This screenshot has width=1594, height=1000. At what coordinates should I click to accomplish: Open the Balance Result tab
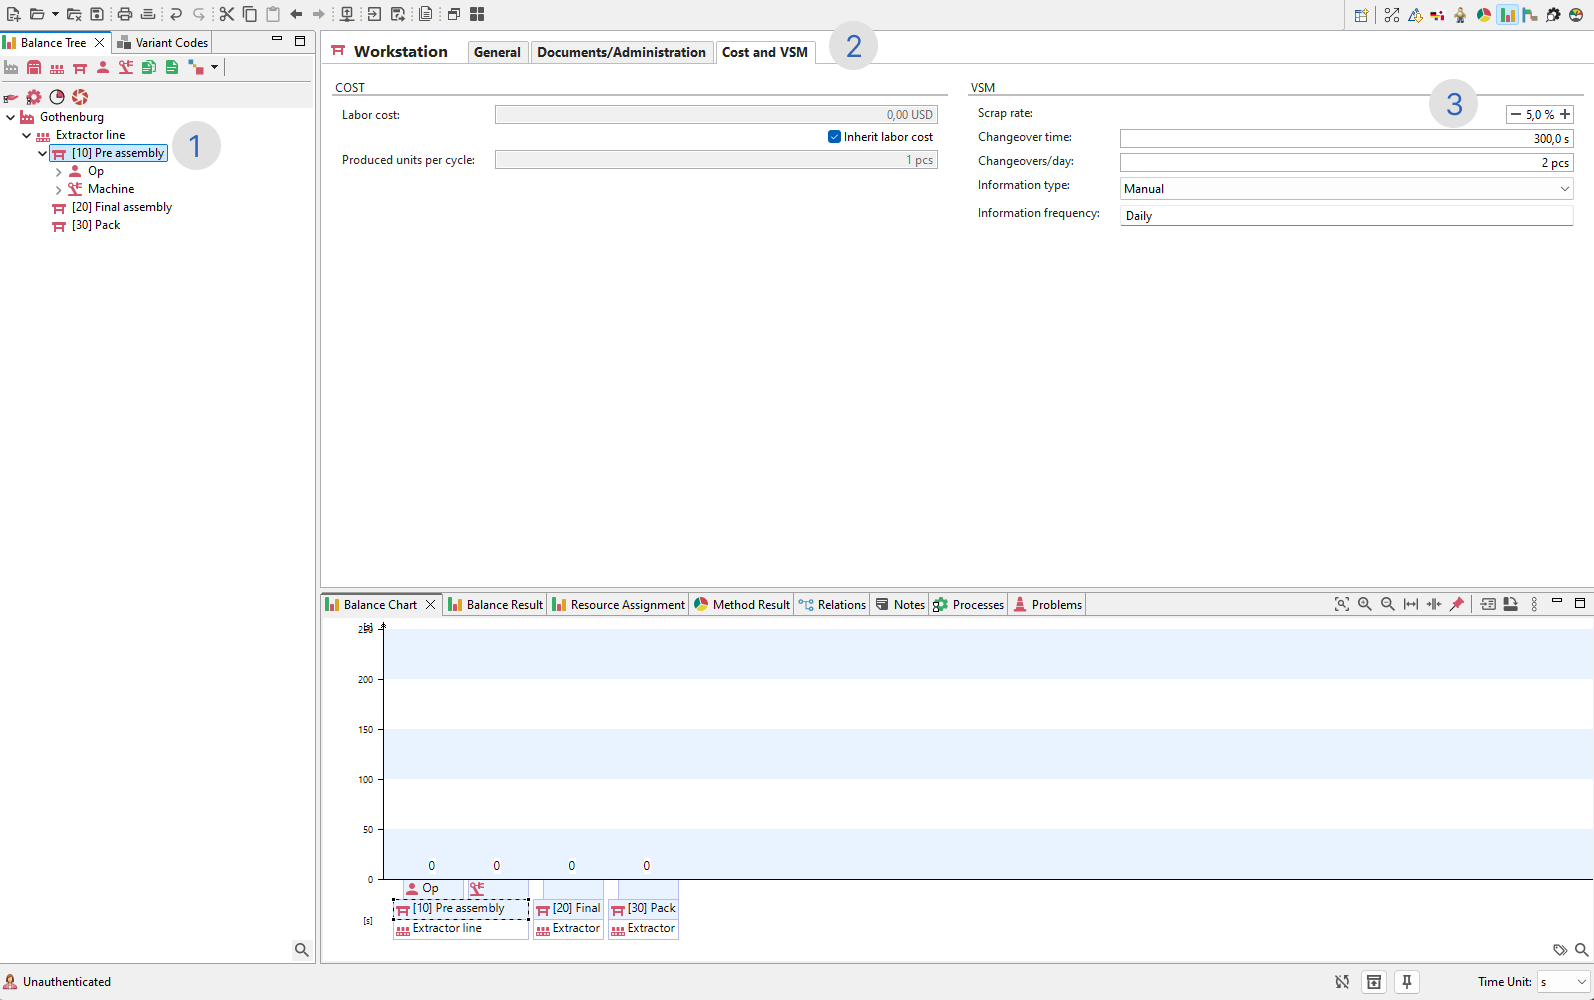[496, 605]
